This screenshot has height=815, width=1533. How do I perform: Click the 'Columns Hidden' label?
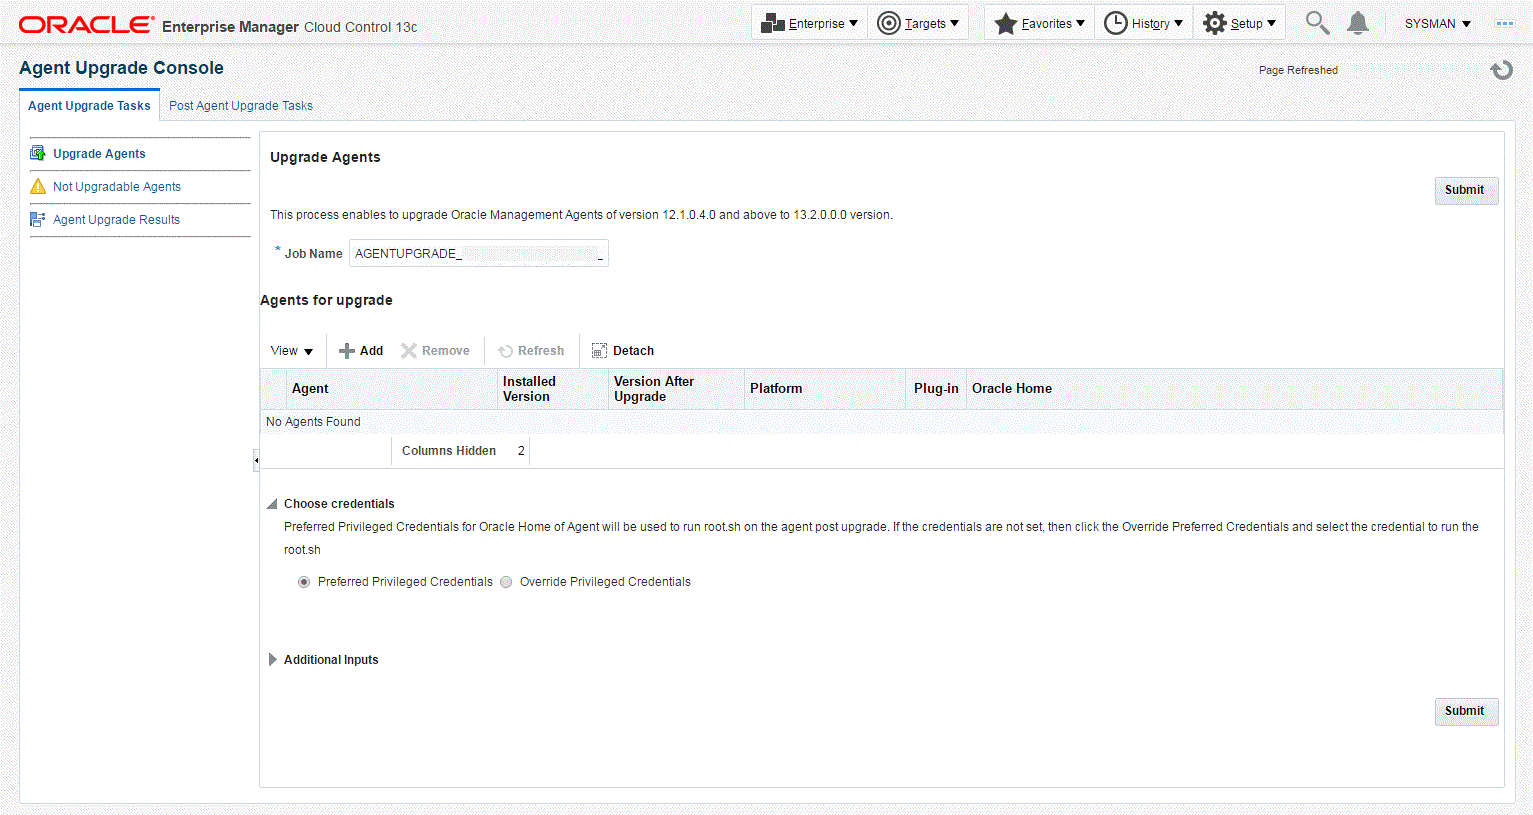click(449, 451)
